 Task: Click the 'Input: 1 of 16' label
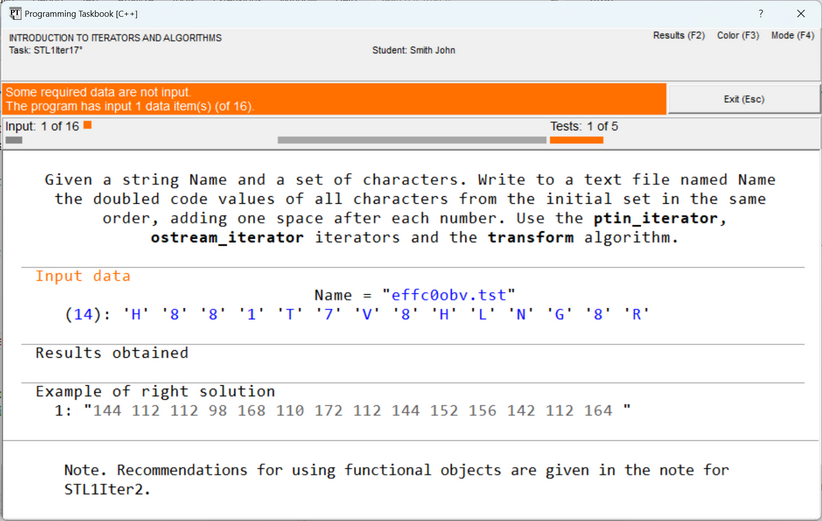(x=42, y=126)
